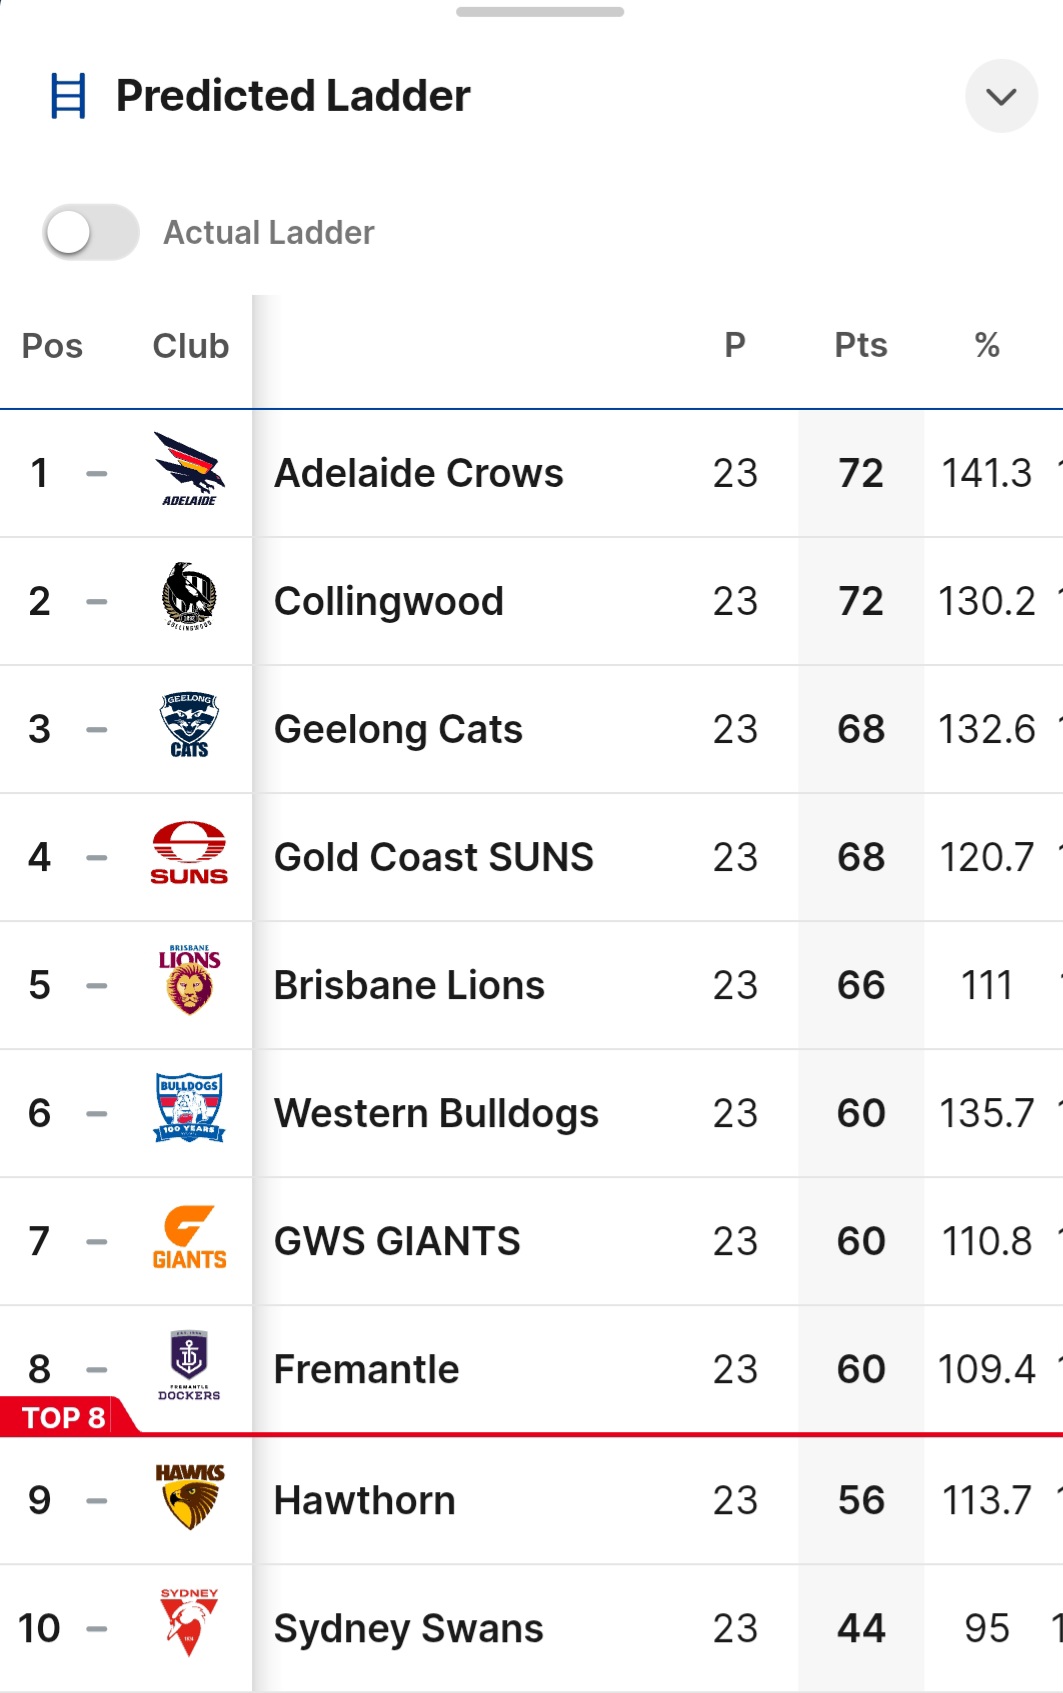This screenshot has height=1693, width=1063.
Task: Tap the Brisbane Lions club logo
Action: coord(189,980)
